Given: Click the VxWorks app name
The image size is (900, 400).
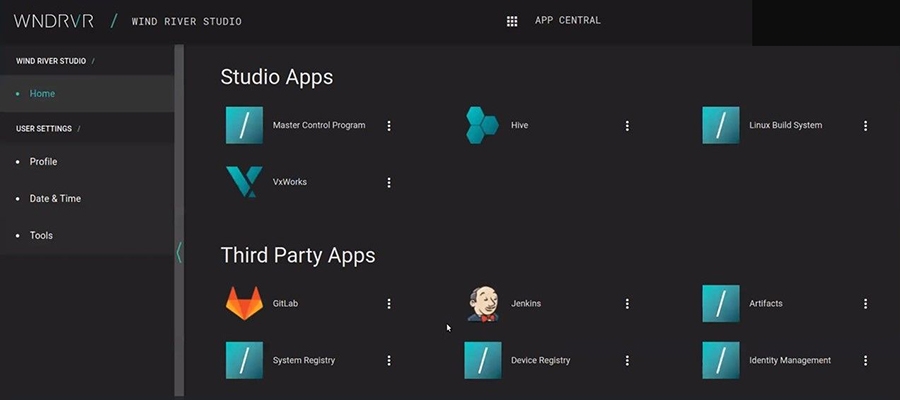Looking at the screenshot, I should [x=289, y=182].
